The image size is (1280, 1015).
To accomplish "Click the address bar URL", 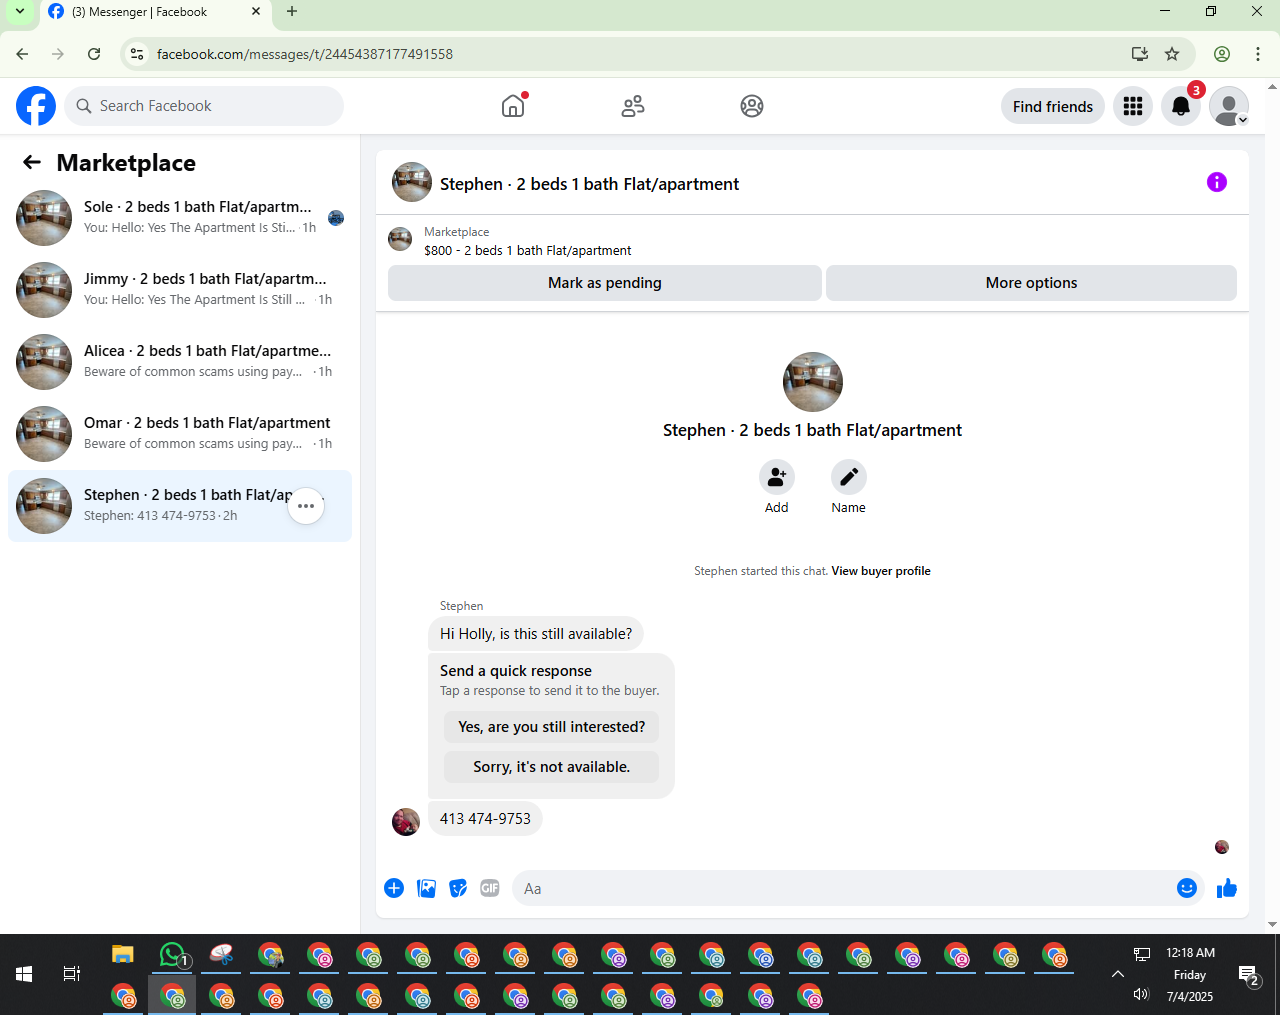I will click(x=305, y=54).
